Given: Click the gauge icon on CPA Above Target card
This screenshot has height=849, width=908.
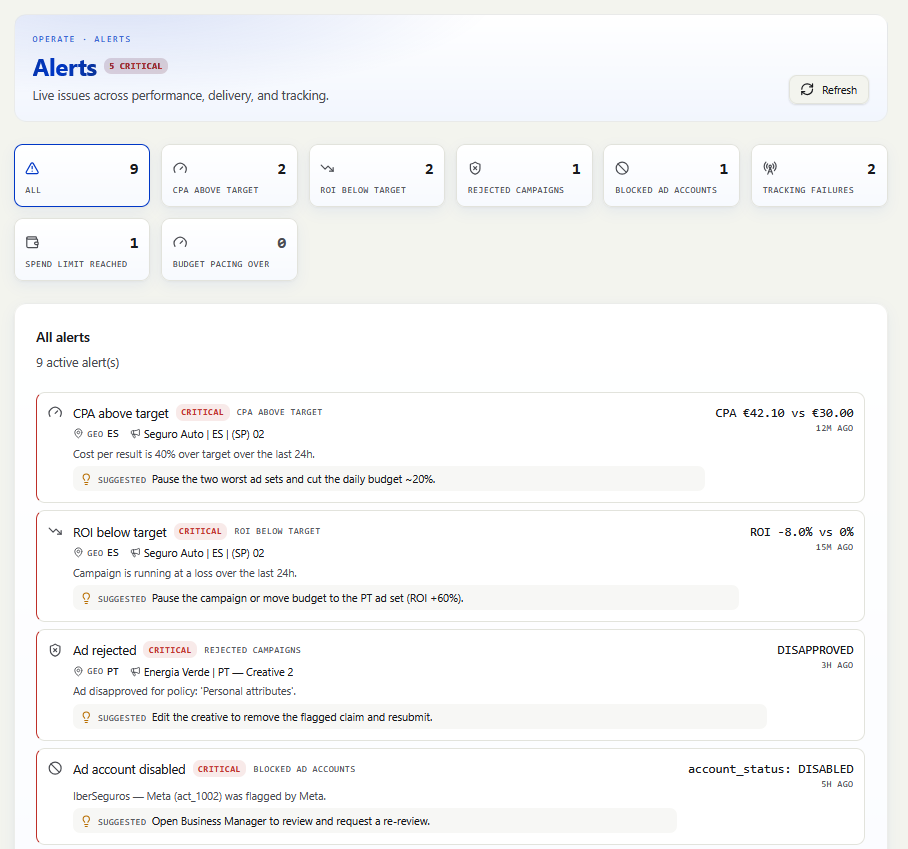Looking at the screenshot, I should [180, 169].
